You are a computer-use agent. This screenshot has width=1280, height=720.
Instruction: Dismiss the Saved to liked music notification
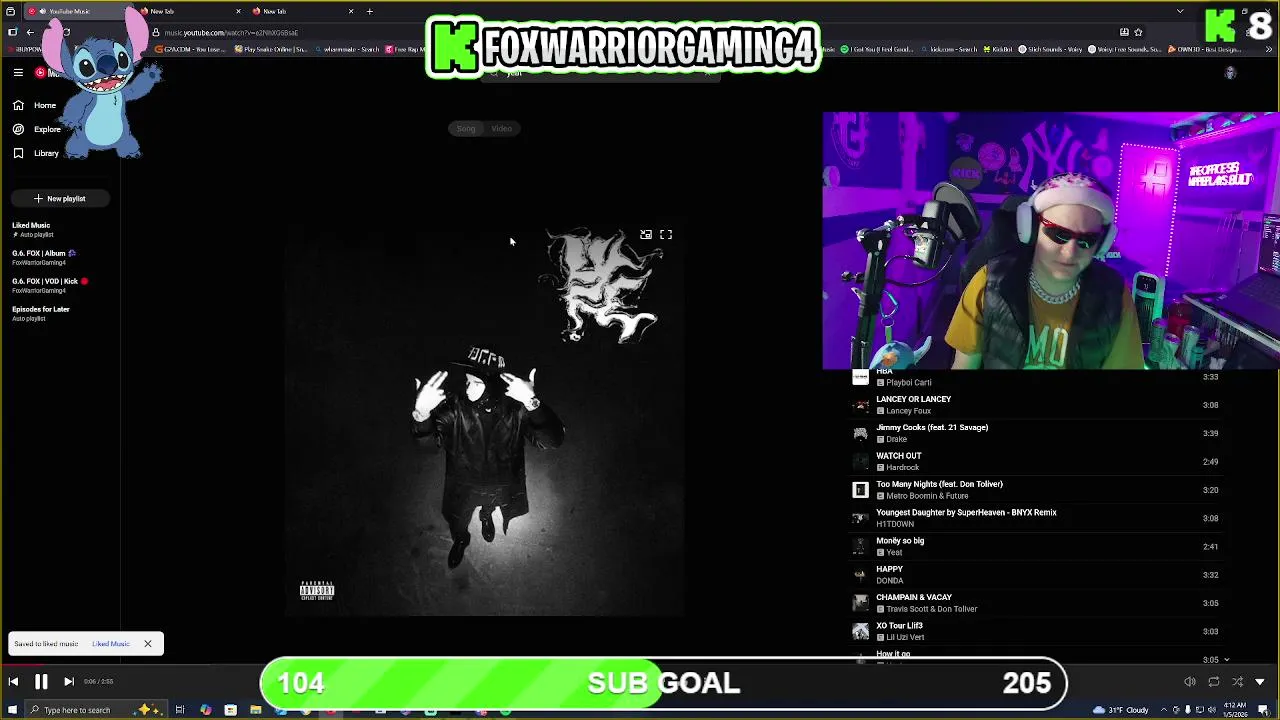[x=147, y=644]
